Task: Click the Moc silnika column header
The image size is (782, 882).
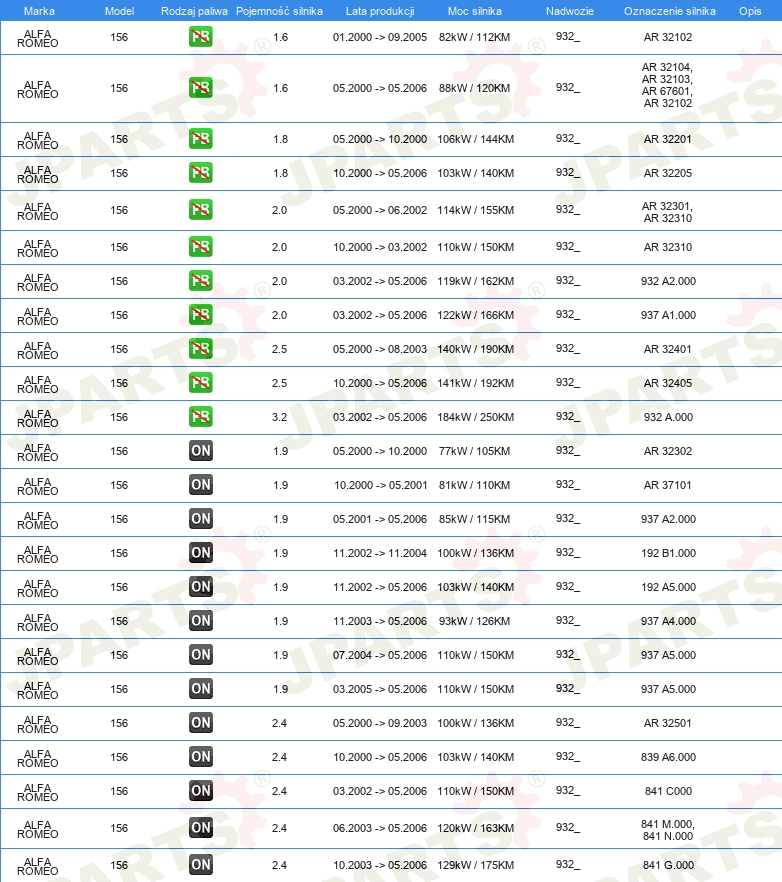Action: click(x=475, y=11)
